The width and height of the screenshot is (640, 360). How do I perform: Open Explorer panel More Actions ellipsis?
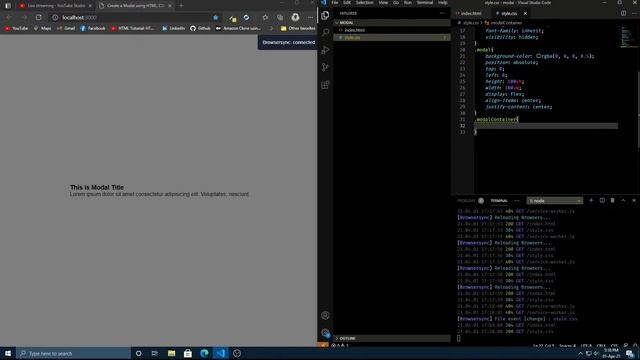[442, 13]
